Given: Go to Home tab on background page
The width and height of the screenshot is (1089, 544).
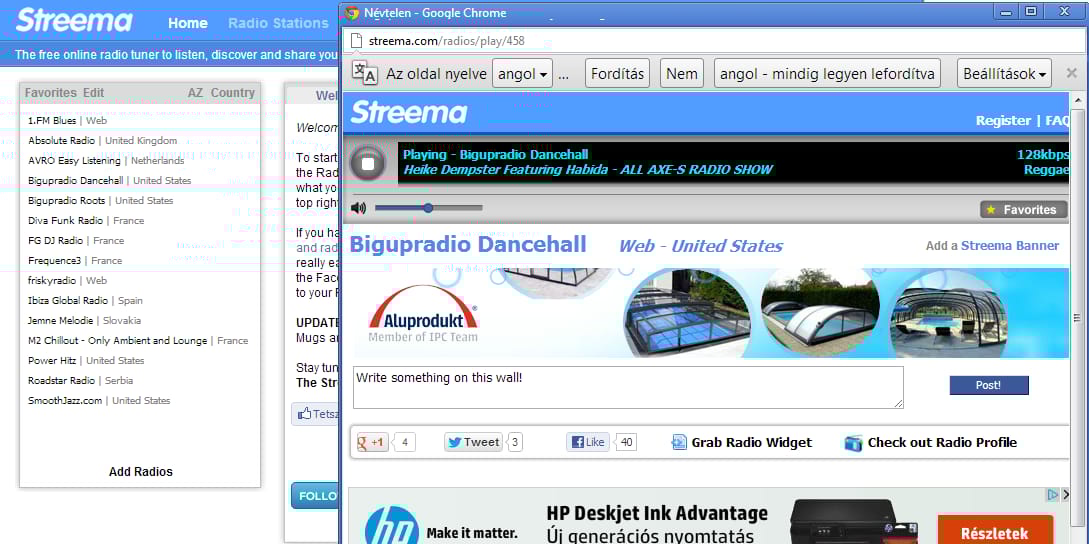Looking at the screenshot, I should [188, 23].
